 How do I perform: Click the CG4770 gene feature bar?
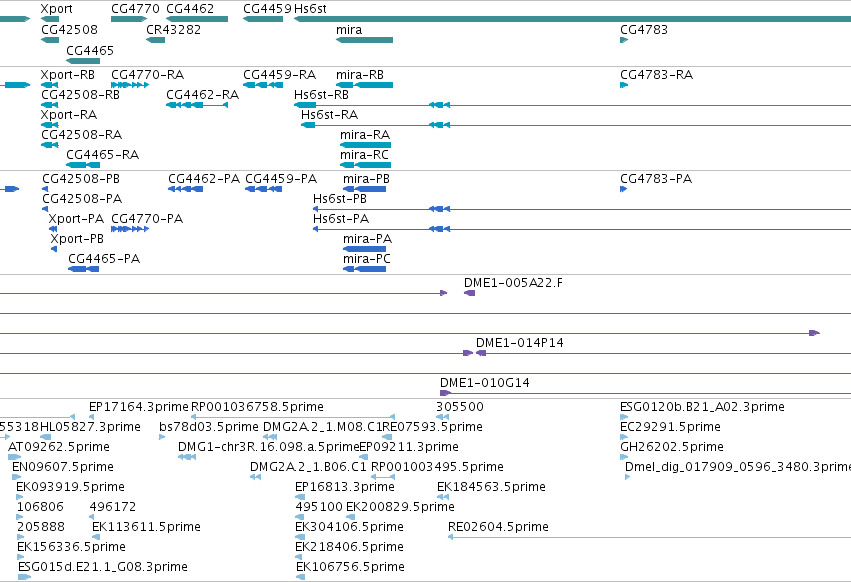(129, 19)
